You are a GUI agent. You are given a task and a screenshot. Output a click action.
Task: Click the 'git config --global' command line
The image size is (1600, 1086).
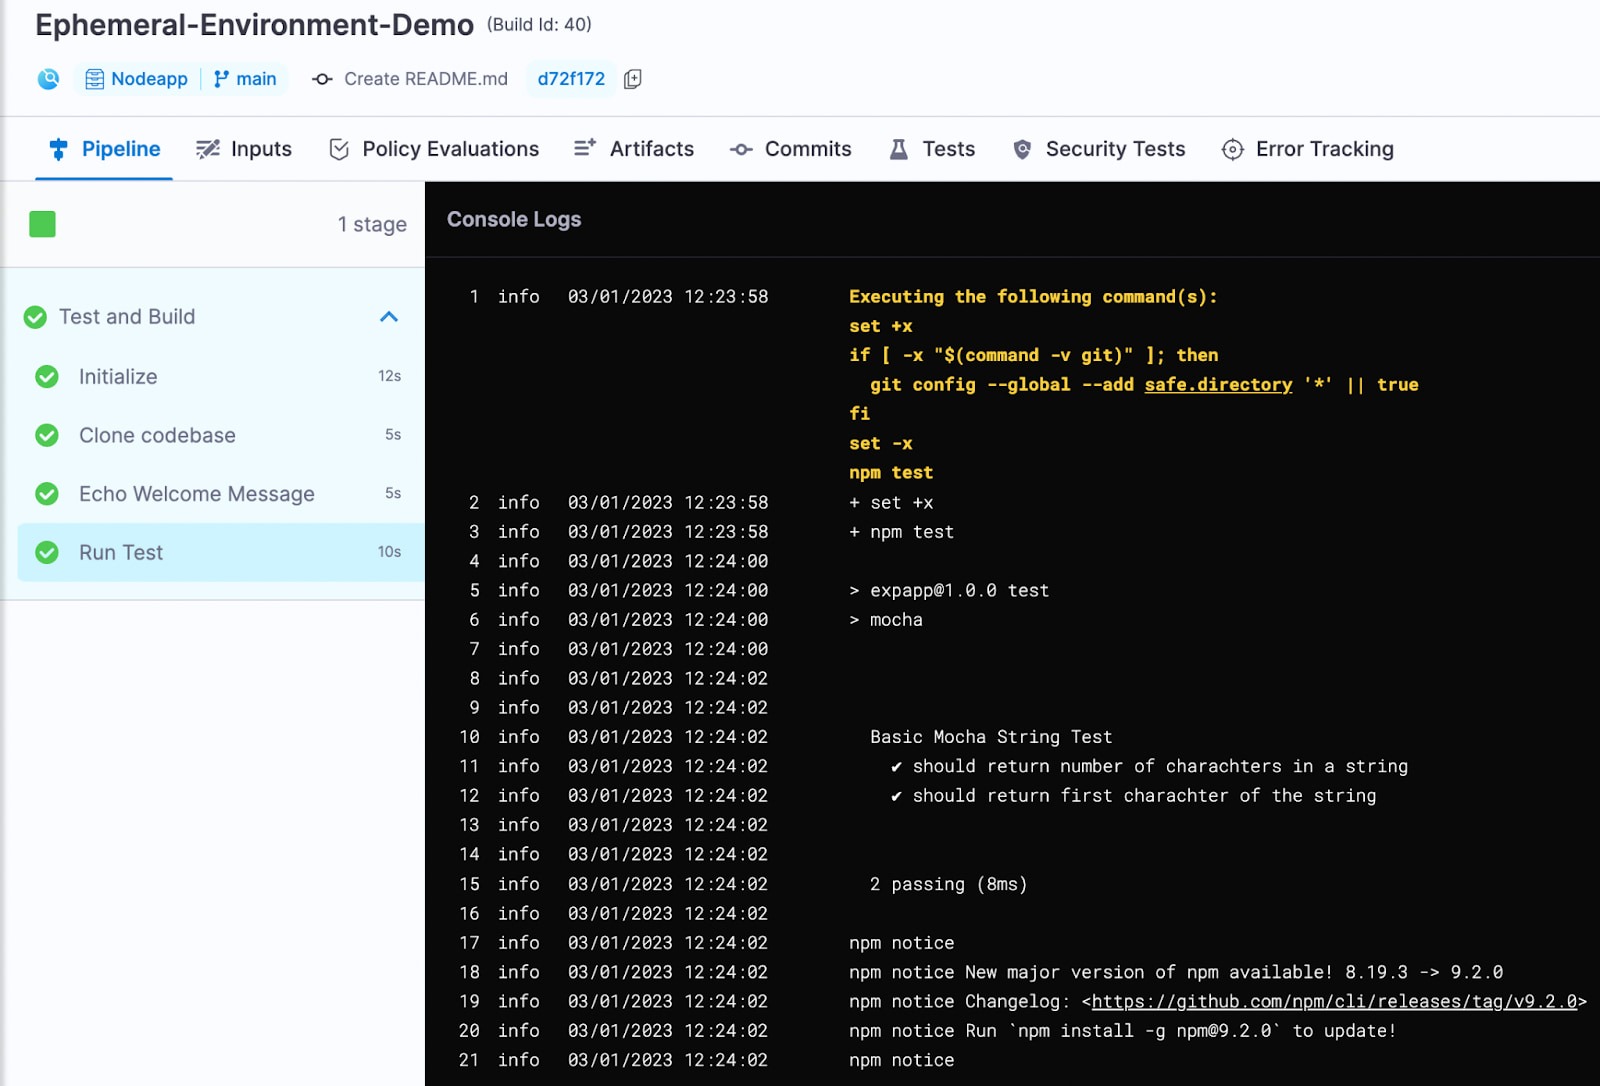coord(1144,385)
